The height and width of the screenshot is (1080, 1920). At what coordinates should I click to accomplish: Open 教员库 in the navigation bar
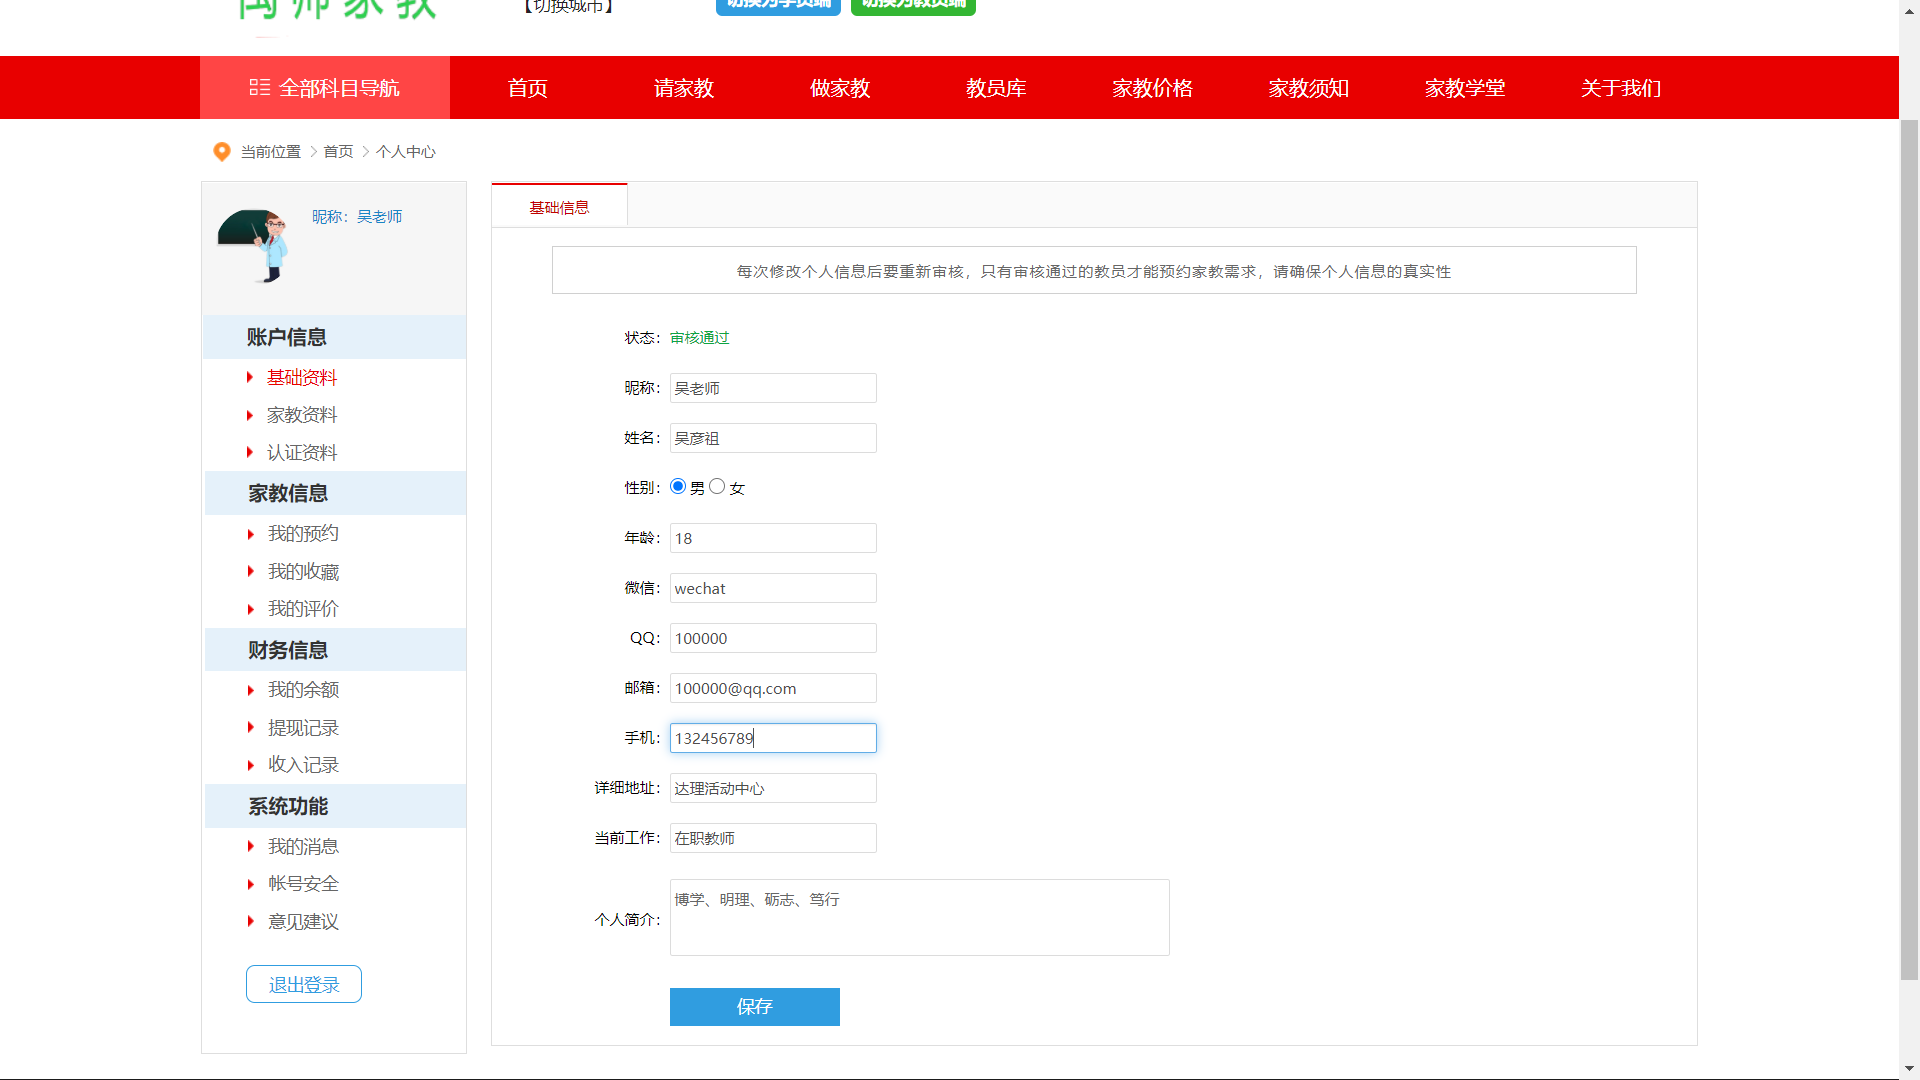(996, 88)
